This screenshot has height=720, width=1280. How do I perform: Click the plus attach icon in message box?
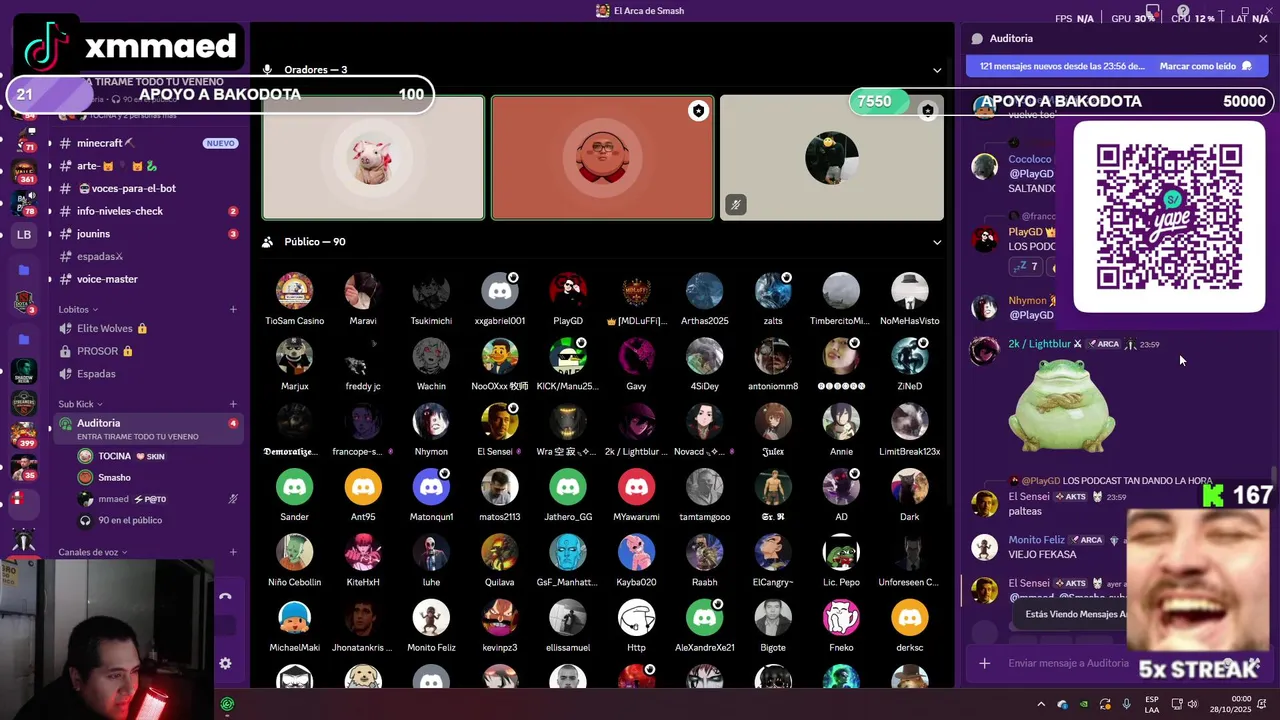(984, 663)
